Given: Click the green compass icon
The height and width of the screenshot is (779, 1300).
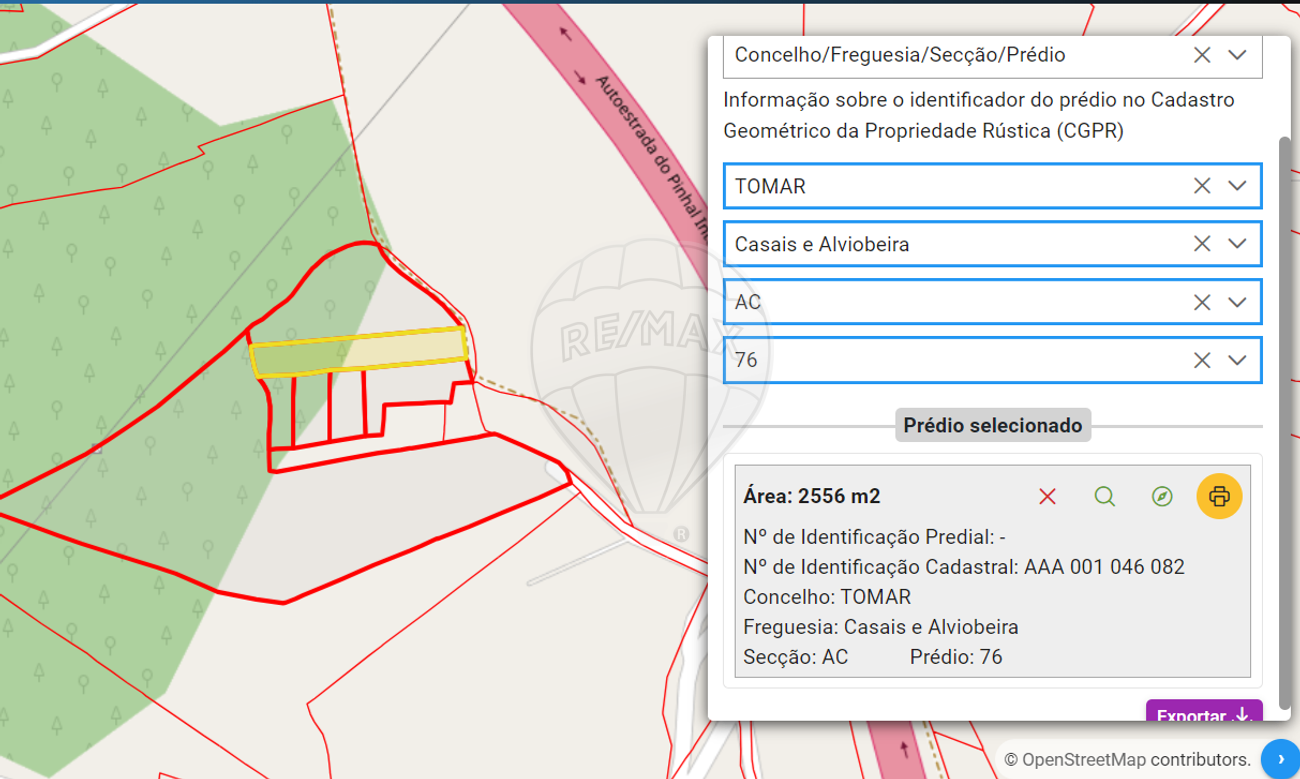Looking at the screenshot, I should click(x=1162, y=496).
